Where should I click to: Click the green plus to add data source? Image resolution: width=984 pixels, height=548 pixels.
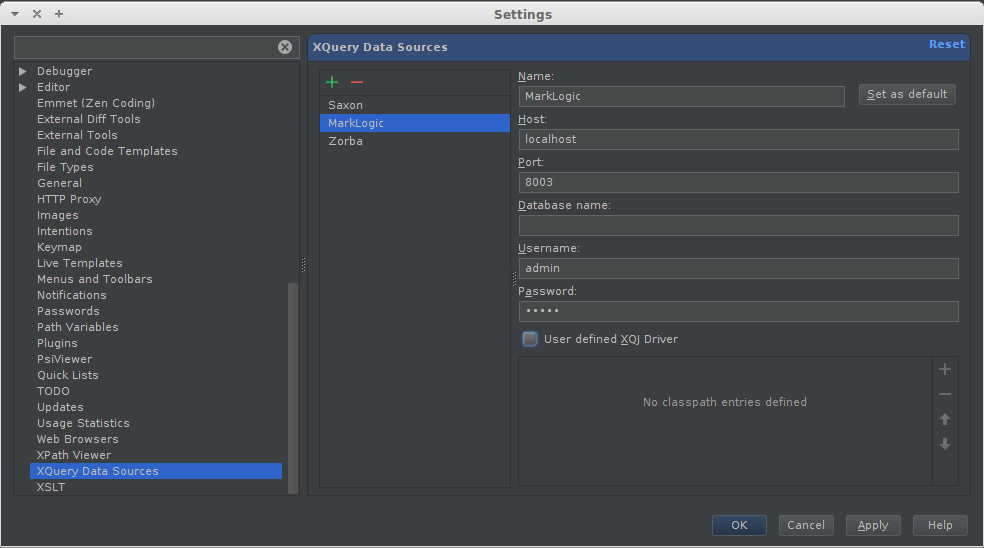(x=332, y=82)
